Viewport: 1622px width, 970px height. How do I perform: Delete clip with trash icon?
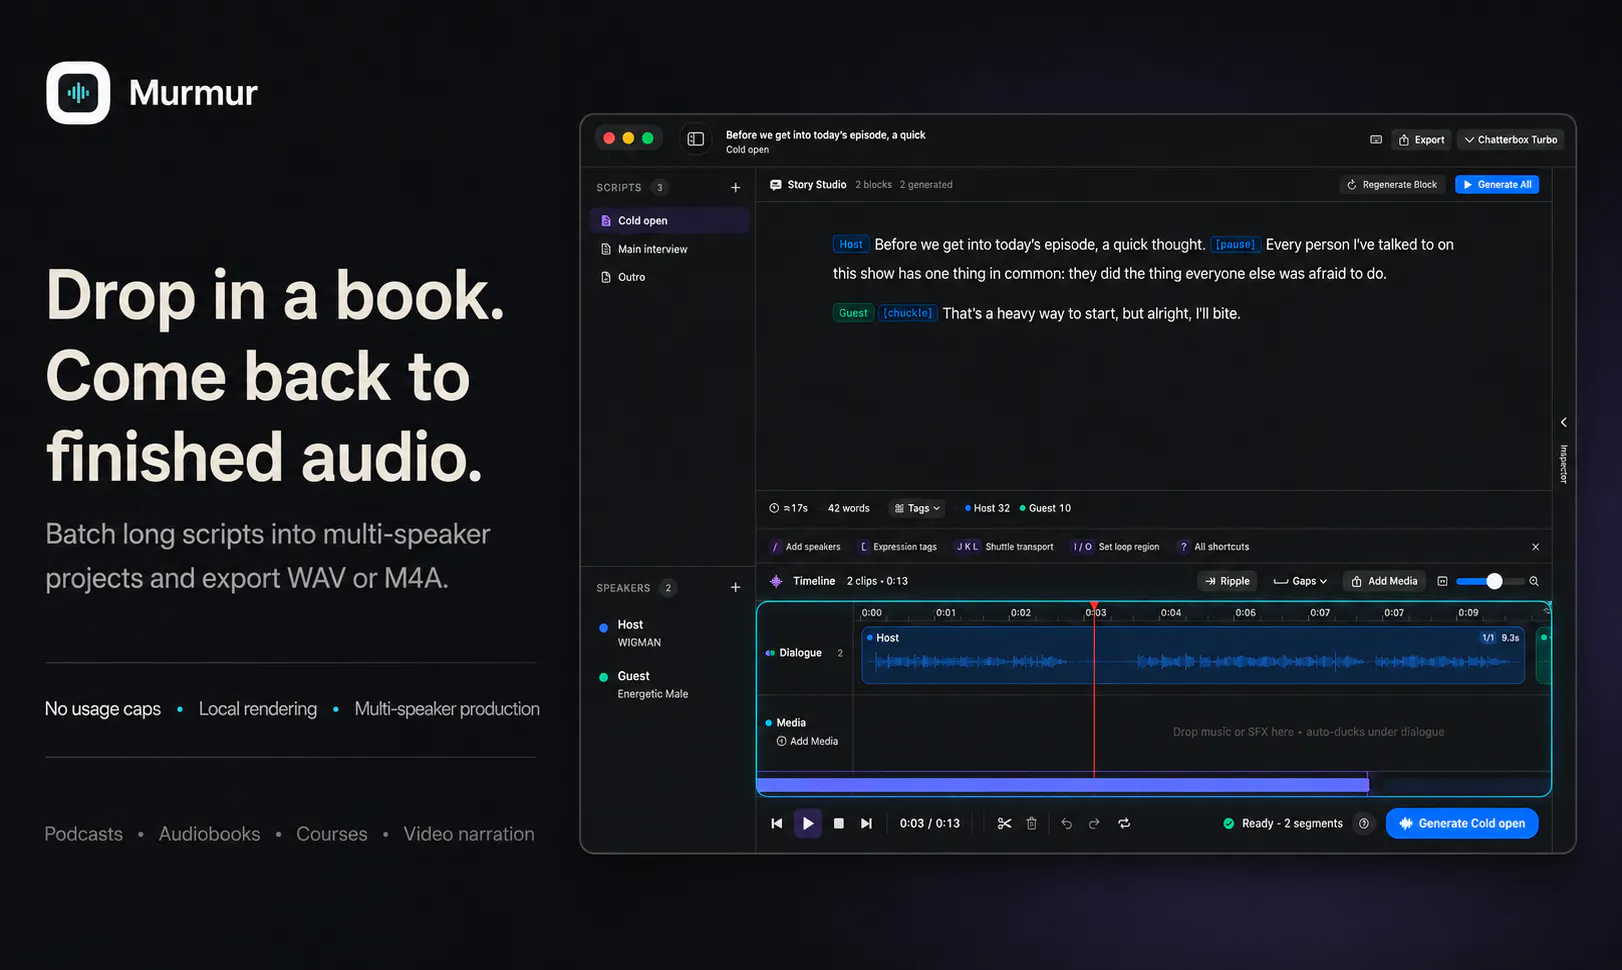click(1032, 824)
